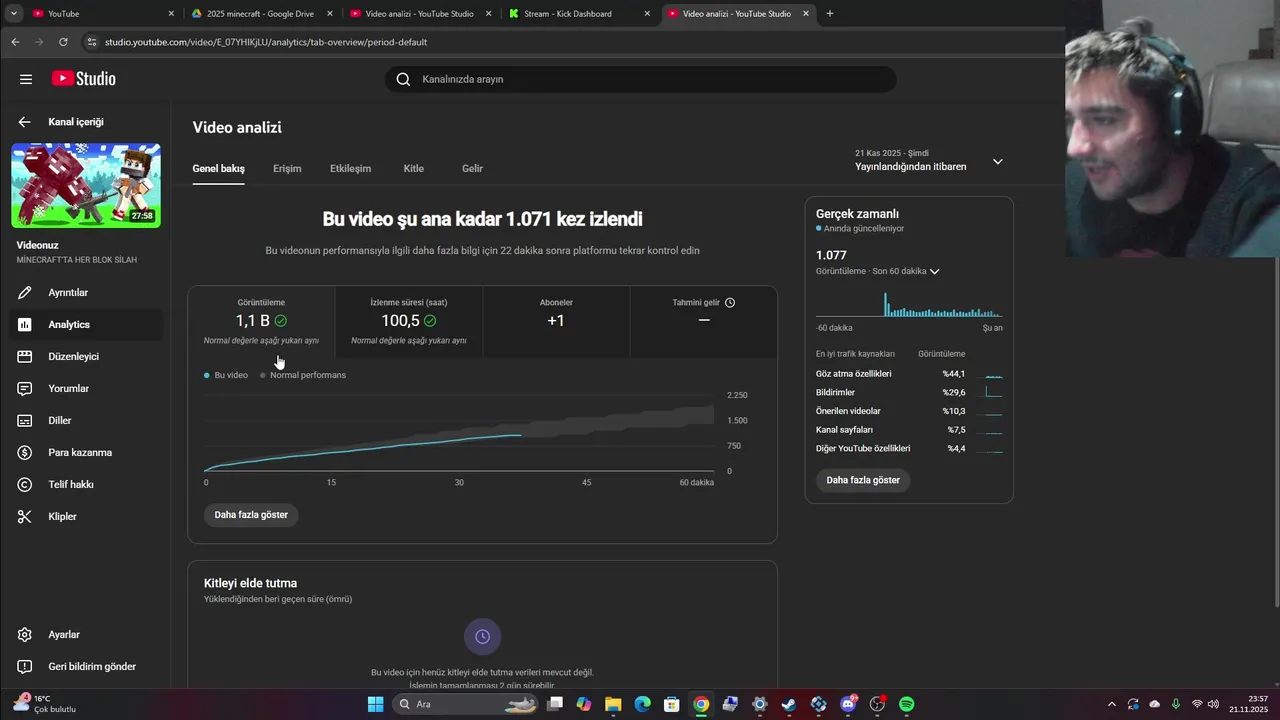Click Göz atma özellikleri traffic source row
This screenshot has height=720, width=1280.
point(909,374)
